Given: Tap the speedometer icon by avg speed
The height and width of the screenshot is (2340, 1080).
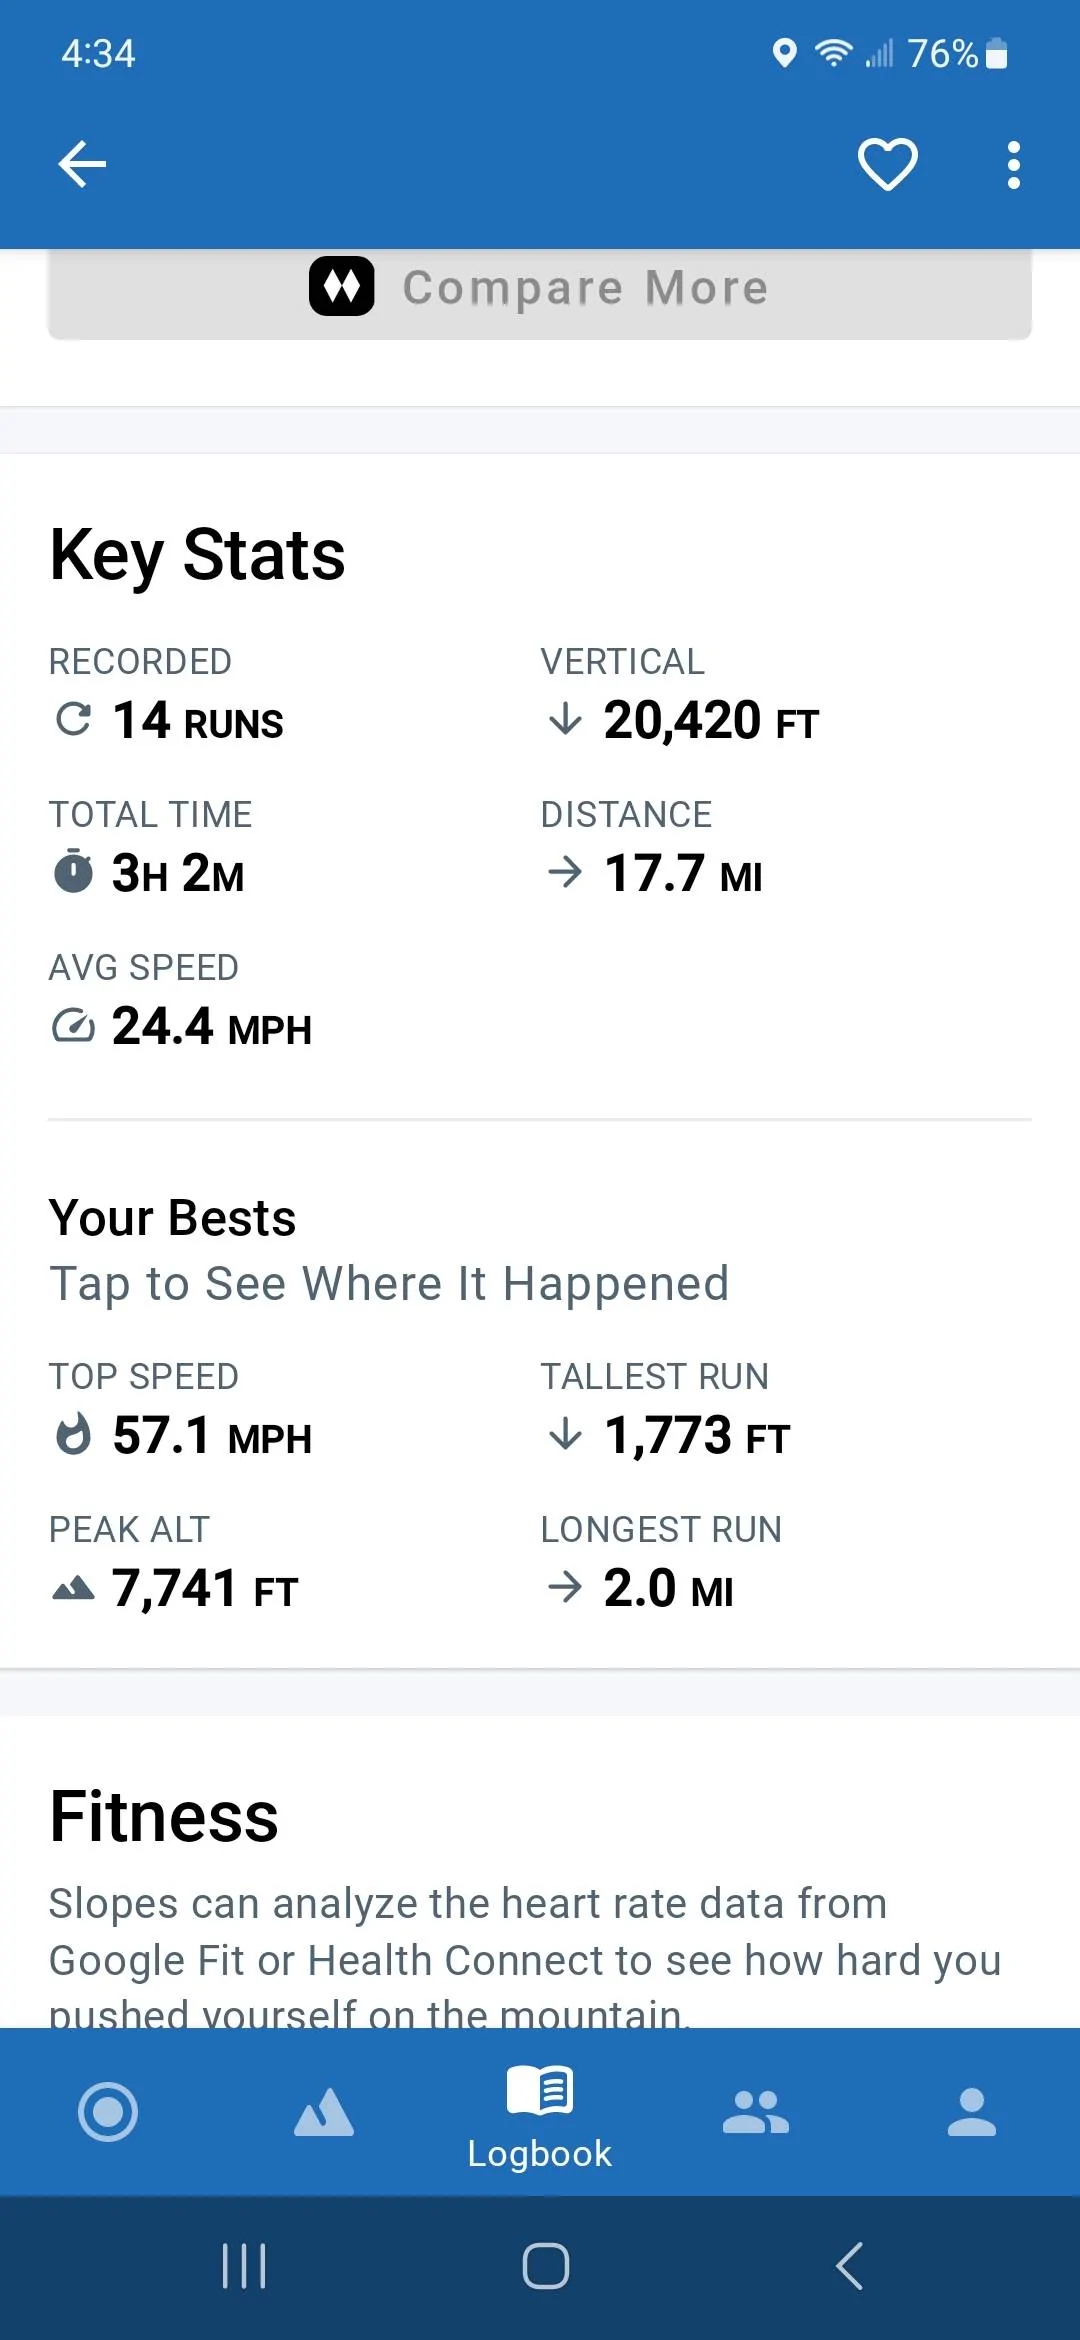Looking at the screenshot, I should [73, 1026].
